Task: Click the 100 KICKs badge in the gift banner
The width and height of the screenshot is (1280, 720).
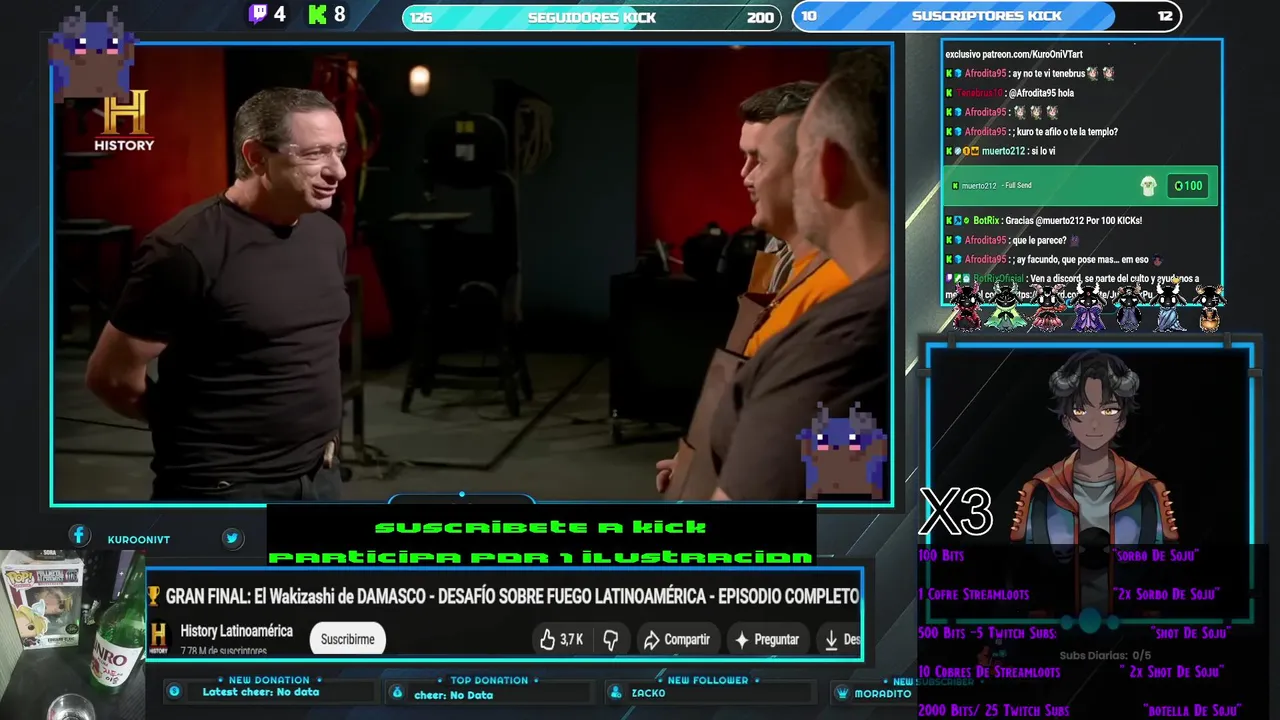Action: [1188, 185]
